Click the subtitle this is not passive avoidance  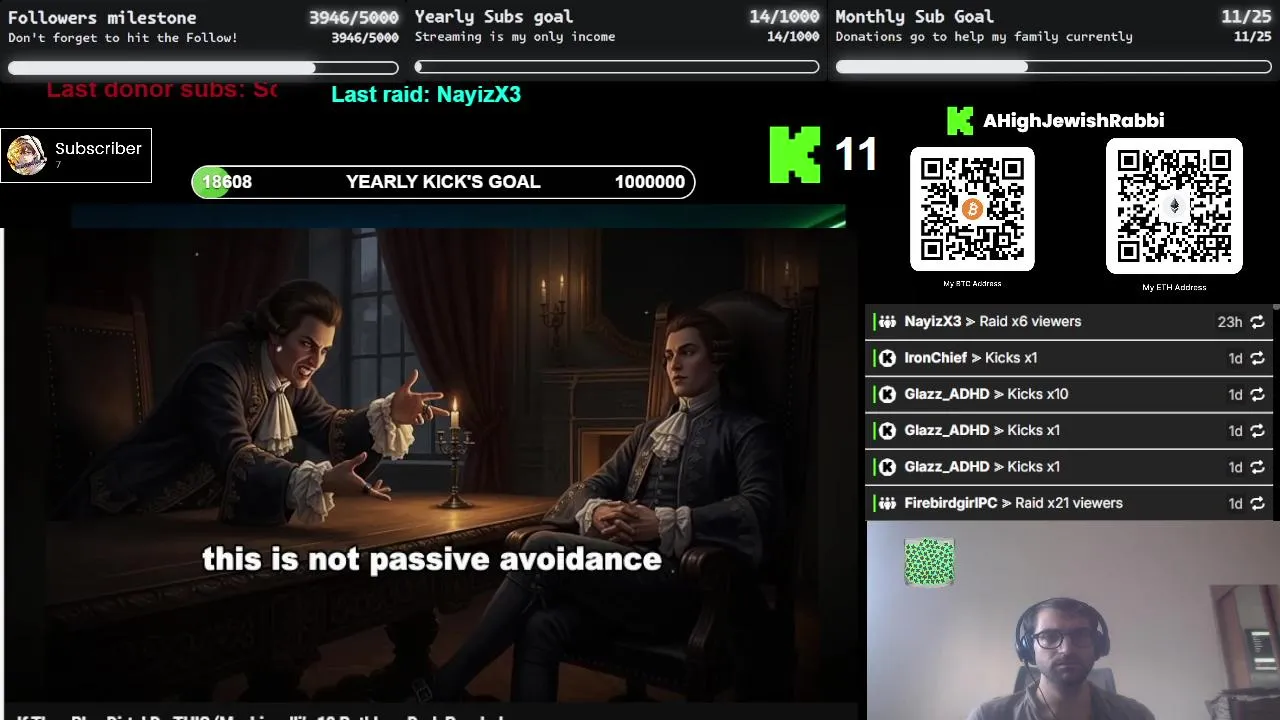coord(432,559)
